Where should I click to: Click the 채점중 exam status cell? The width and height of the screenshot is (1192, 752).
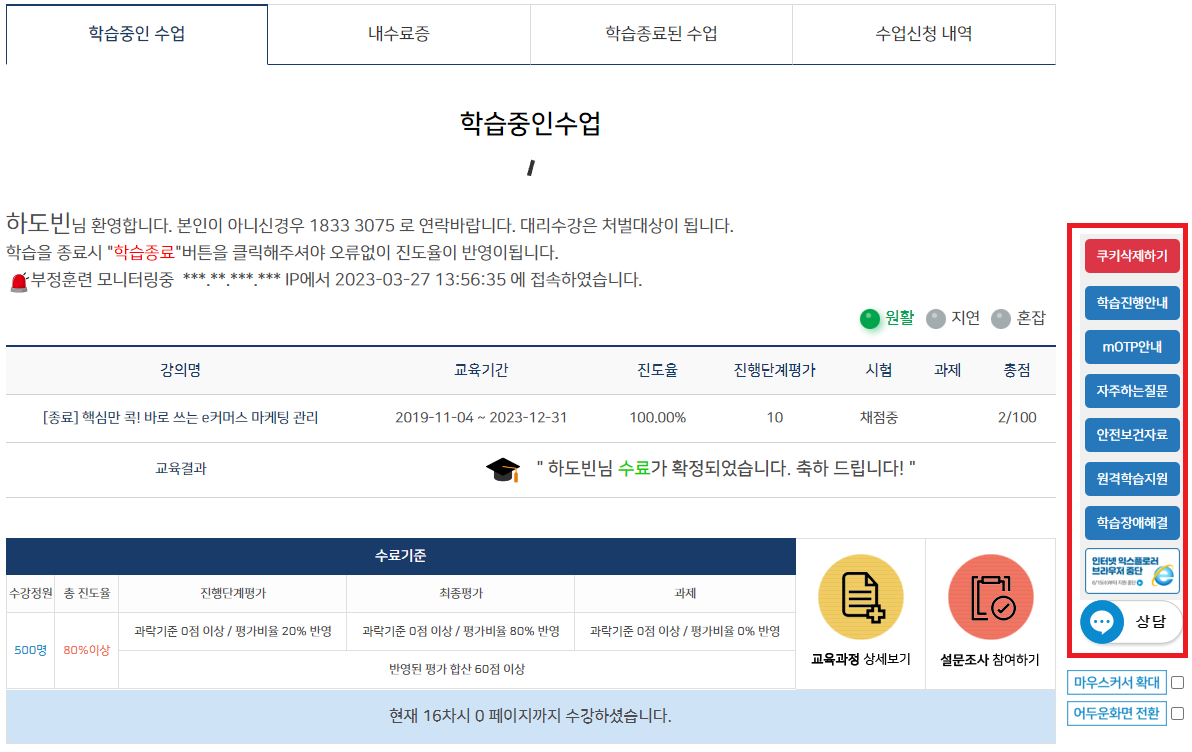[x=879, y=417]
